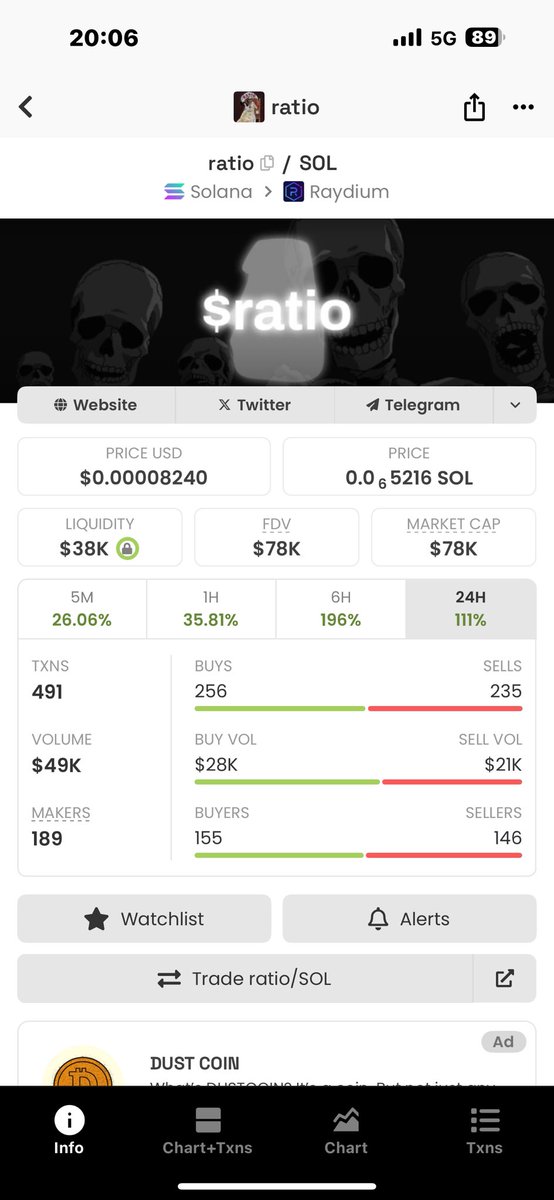Open the Telegram link button
Image resolution: width=554 pixels, height=1200 pixels.
[x=414, y=405]
